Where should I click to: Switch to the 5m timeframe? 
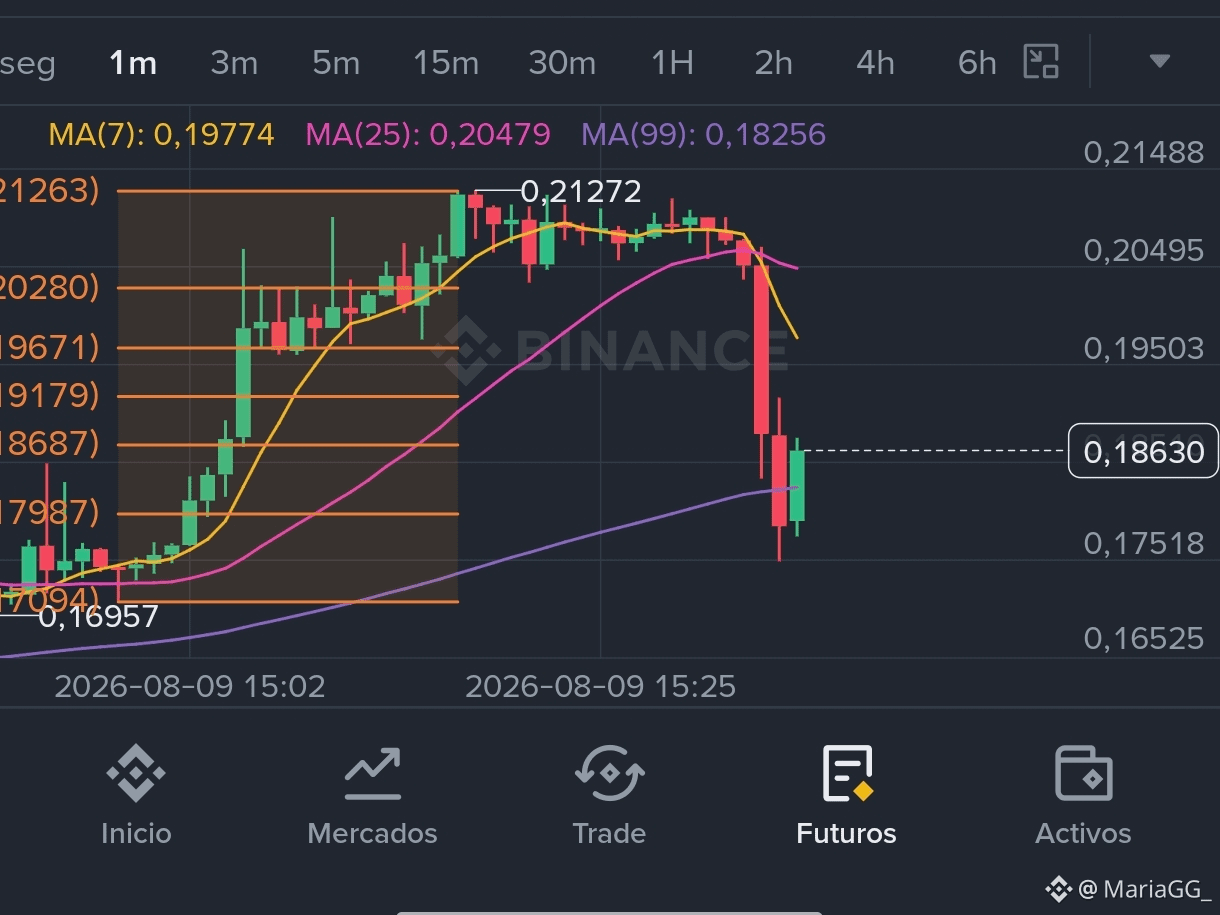pyautogui.click(x=336, y=63)
